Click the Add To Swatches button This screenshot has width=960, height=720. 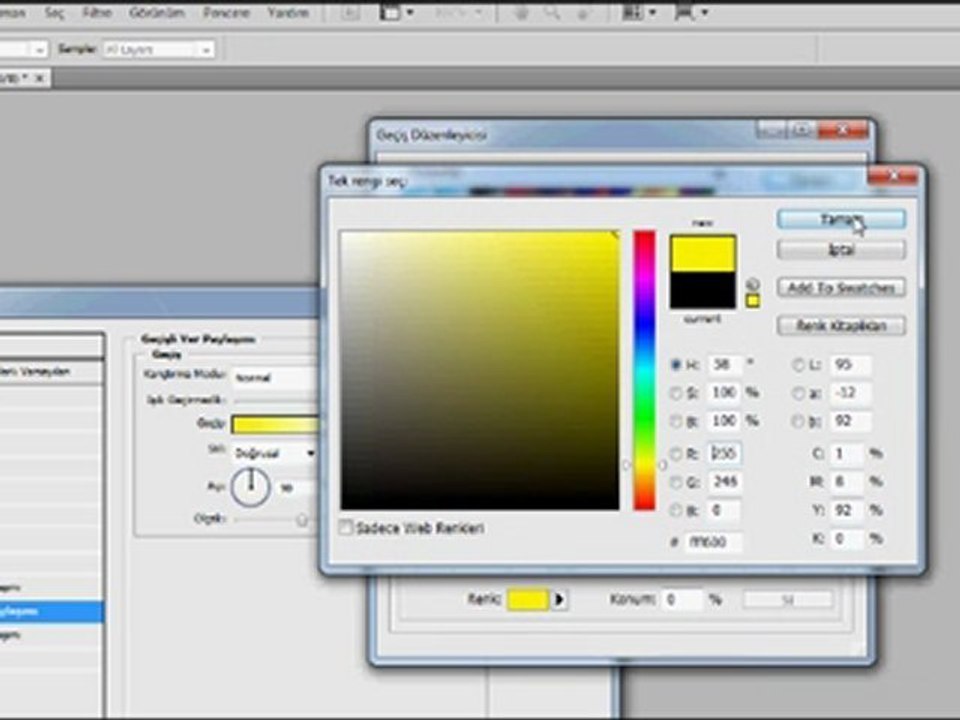841,288
